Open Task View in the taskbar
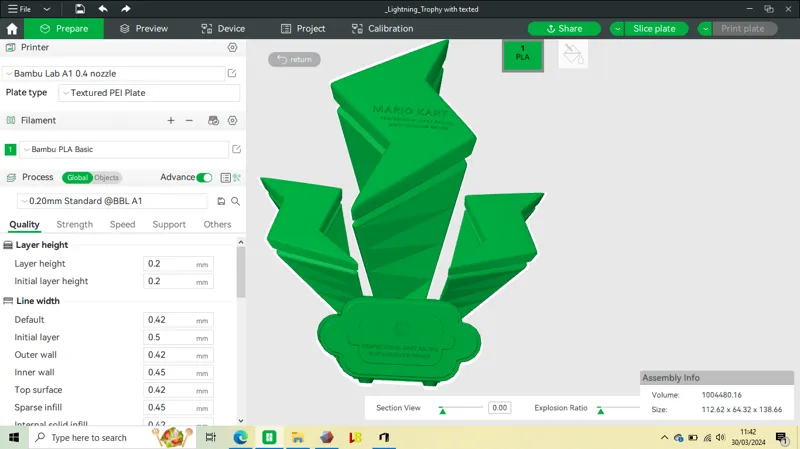This screenshot has height=449, width=800. [211, 437]
